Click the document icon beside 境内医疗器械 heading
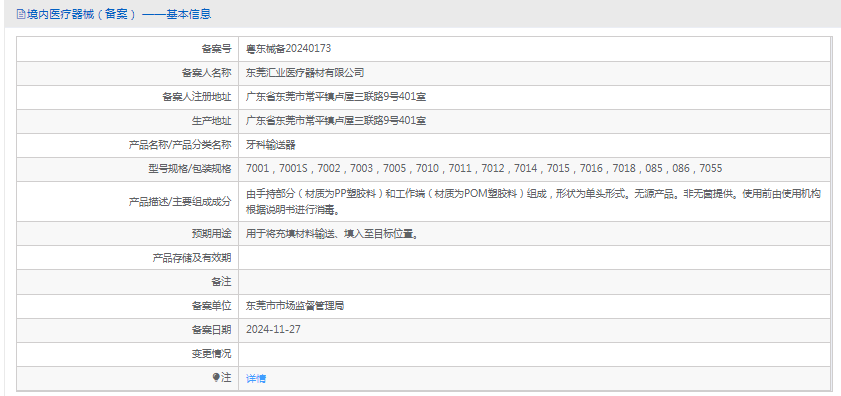841x396 pixels. 21,14
